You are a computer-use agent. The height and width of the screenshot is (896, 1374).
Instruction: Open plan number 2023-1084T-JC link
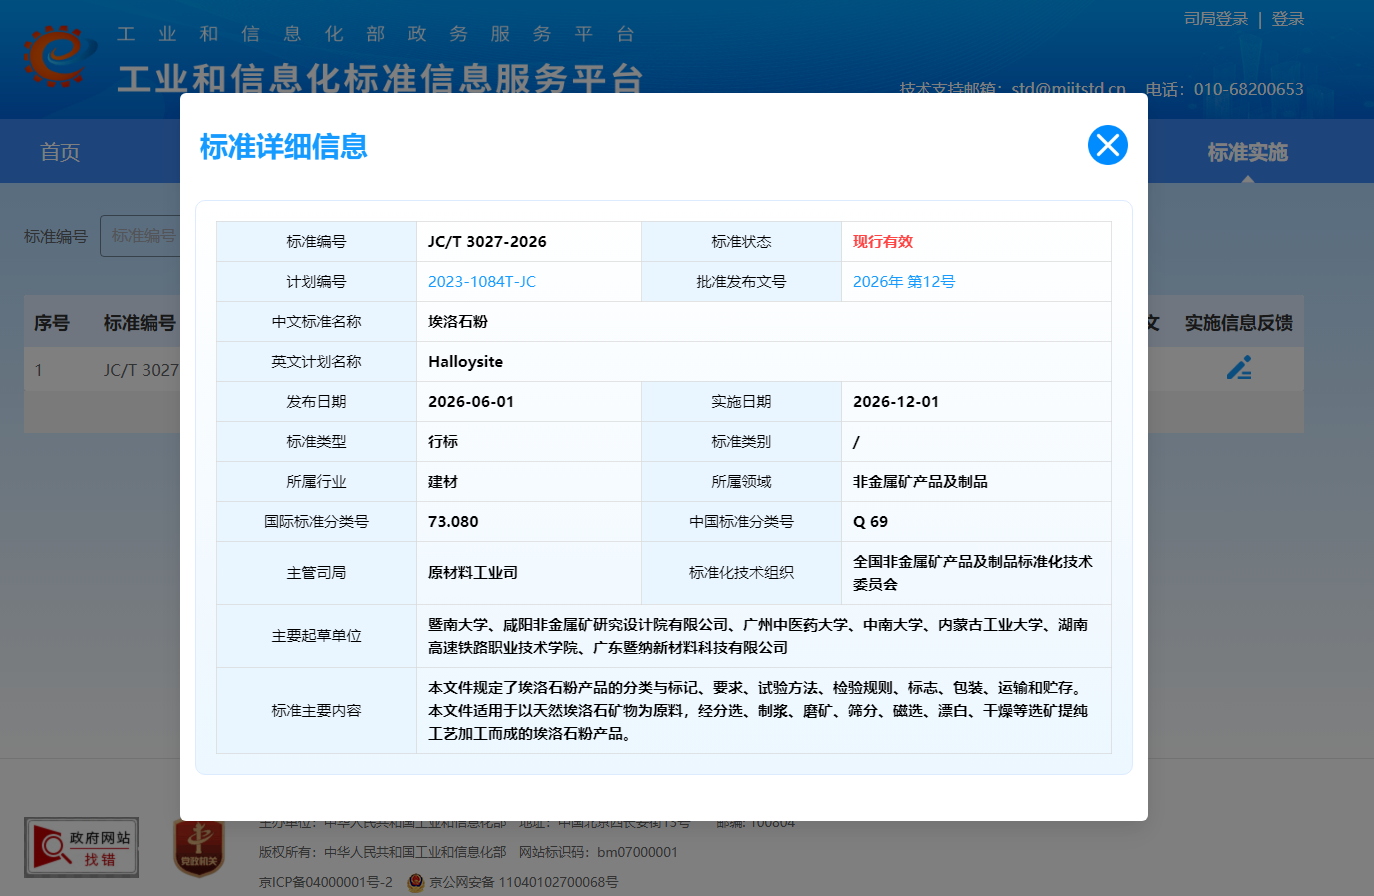click(x=482, y=282)
